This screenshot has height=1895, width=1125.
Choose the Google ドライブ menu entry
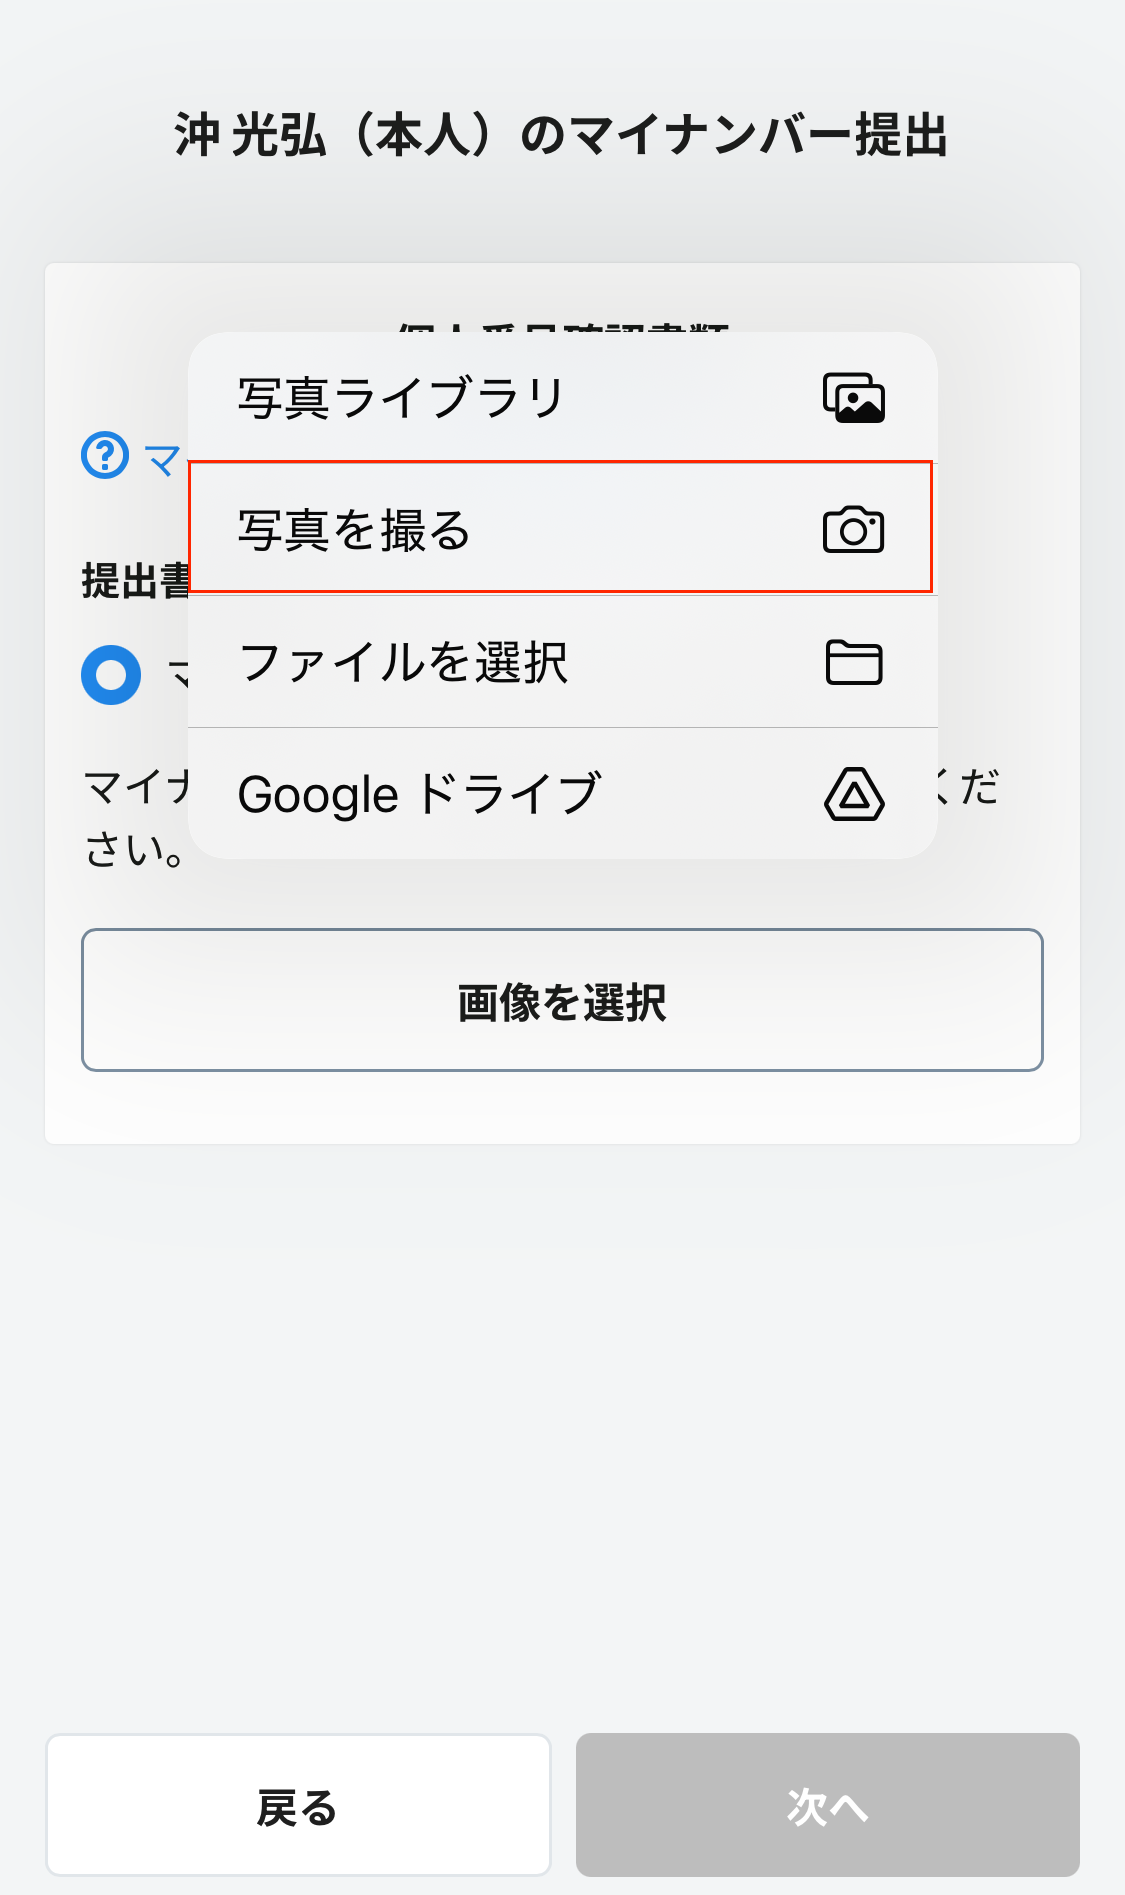pos(420,795)
